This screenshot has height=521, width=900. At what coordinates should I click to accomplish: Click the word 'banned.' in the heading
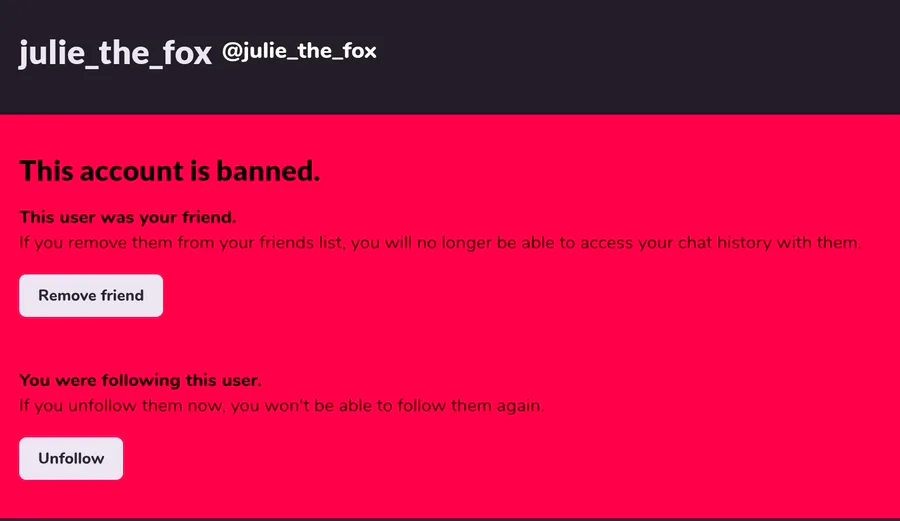268,171
